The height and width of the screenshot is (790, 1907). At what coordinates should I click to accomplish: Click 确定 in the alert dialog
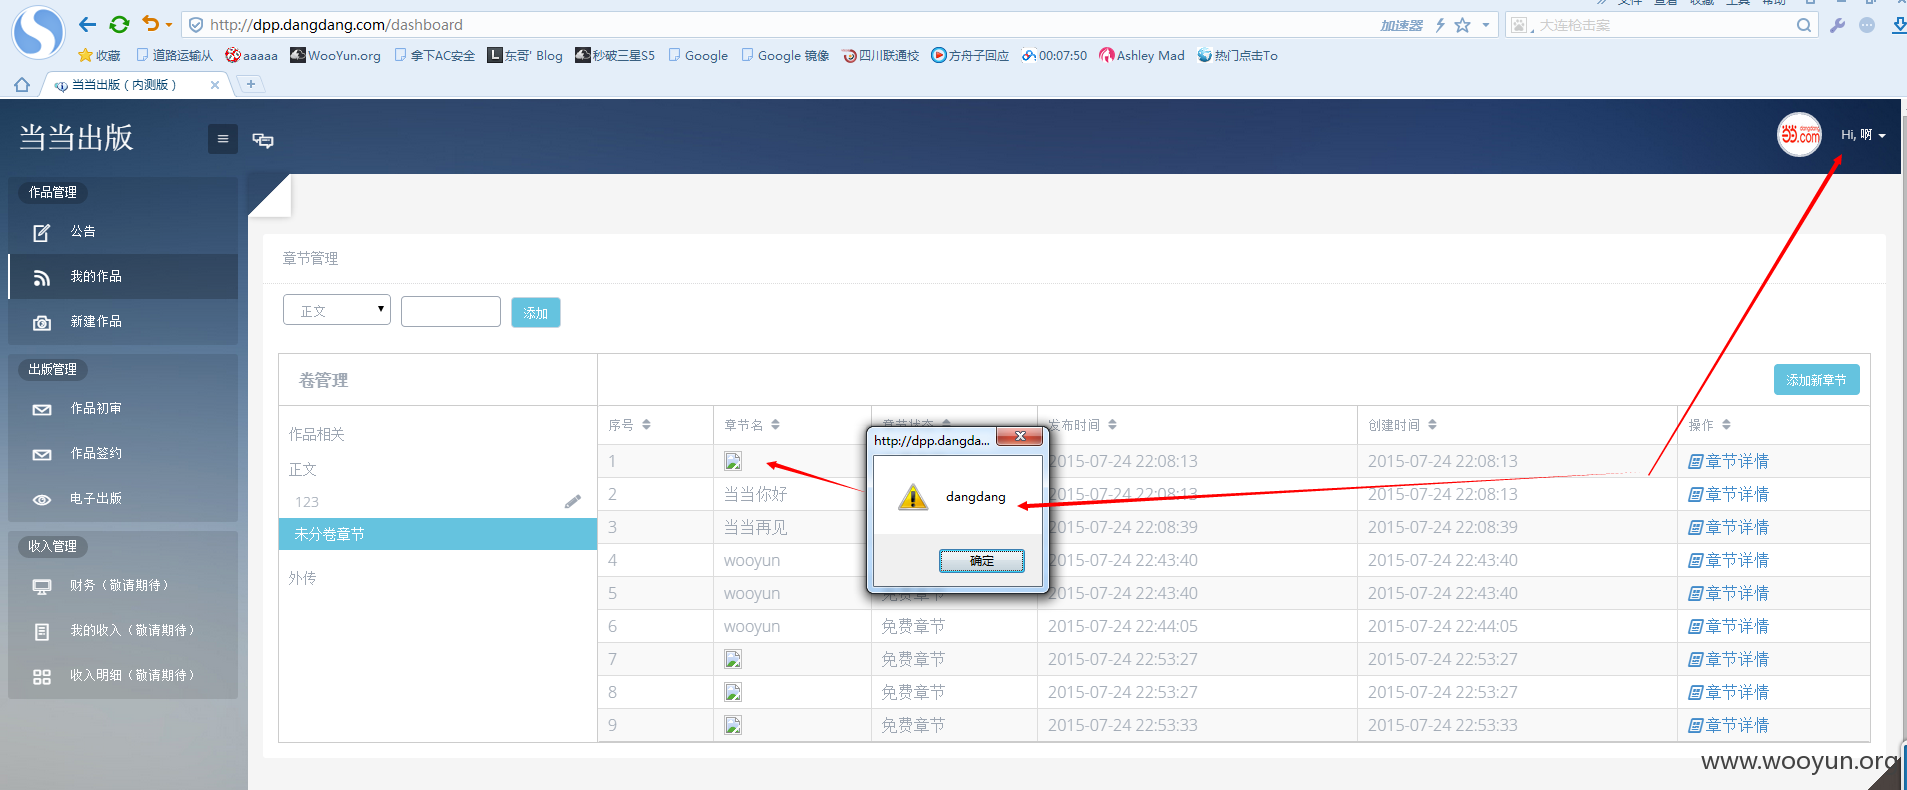(x=981, y=561)
